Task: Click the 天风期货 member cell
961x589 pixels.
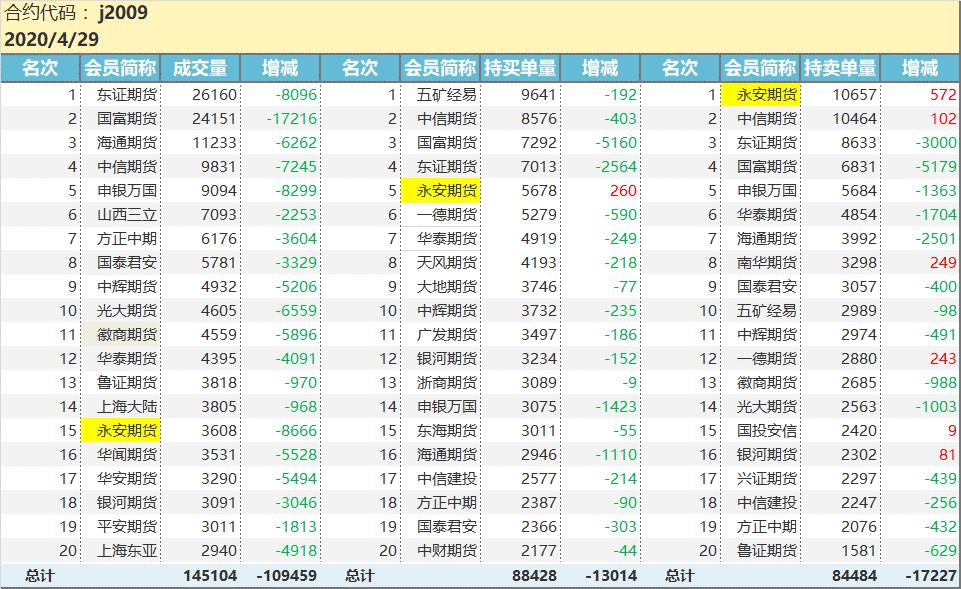Action: click(x=440, y=263)
